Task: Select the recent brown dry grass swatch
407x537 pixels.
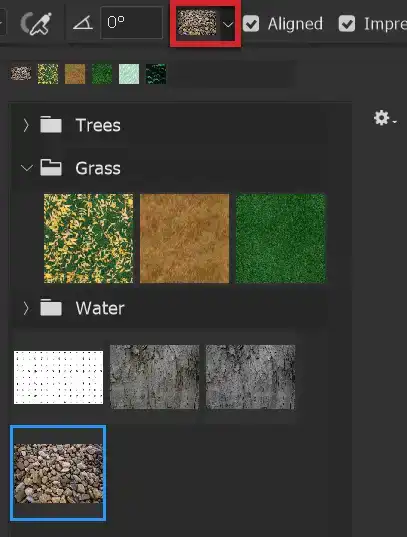Action: (x=75, y=74)
